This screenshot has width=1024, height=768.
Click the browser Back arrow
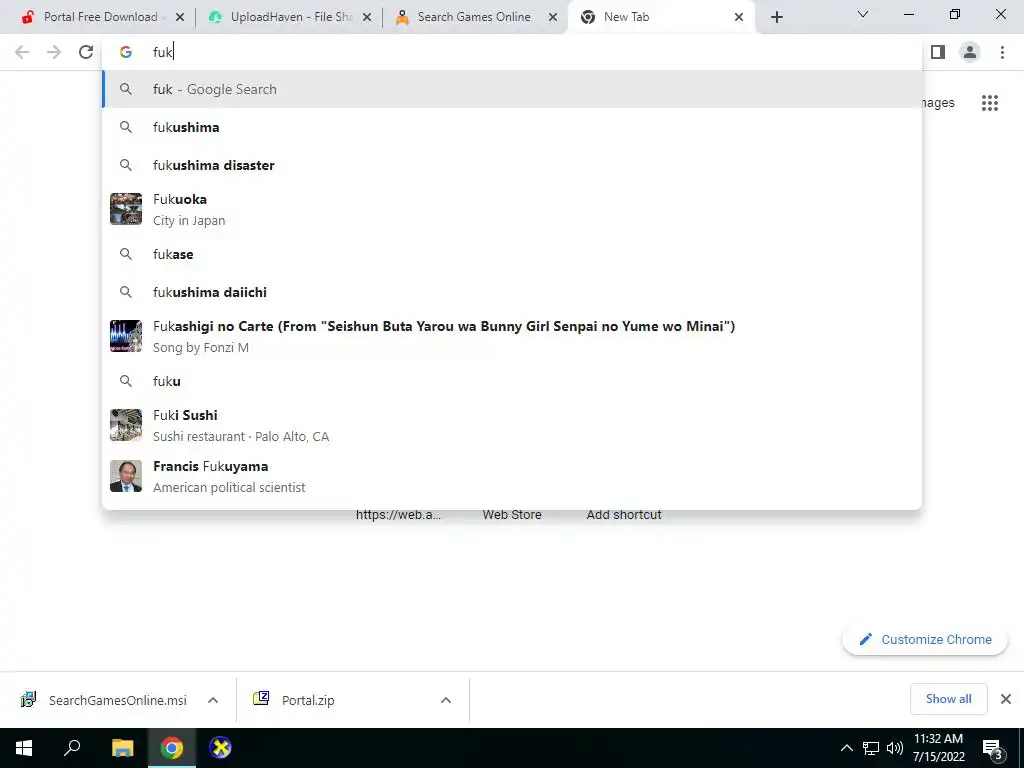click(x=22, y=52)
